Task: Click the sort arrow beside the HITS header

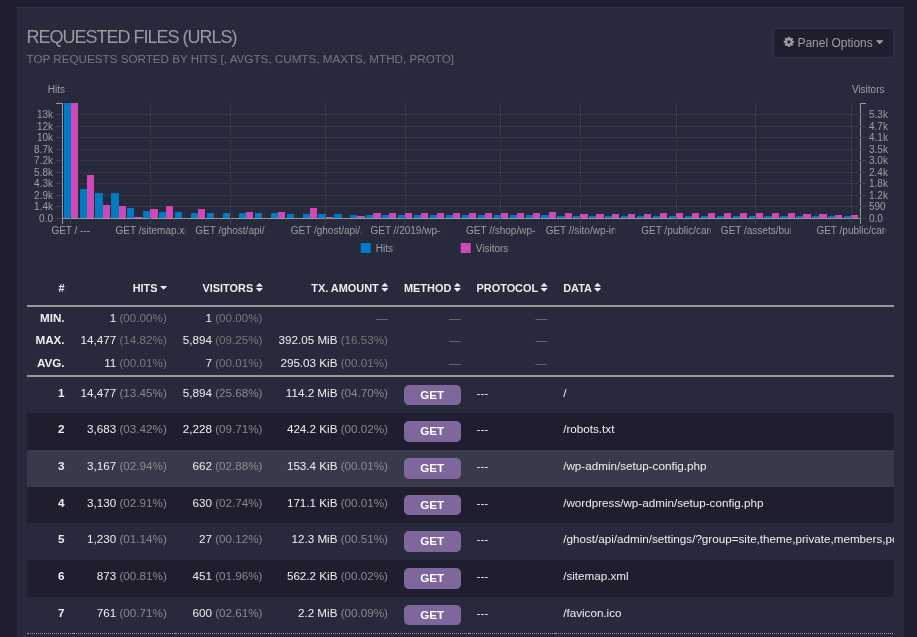Action: [x=163, y=288]
